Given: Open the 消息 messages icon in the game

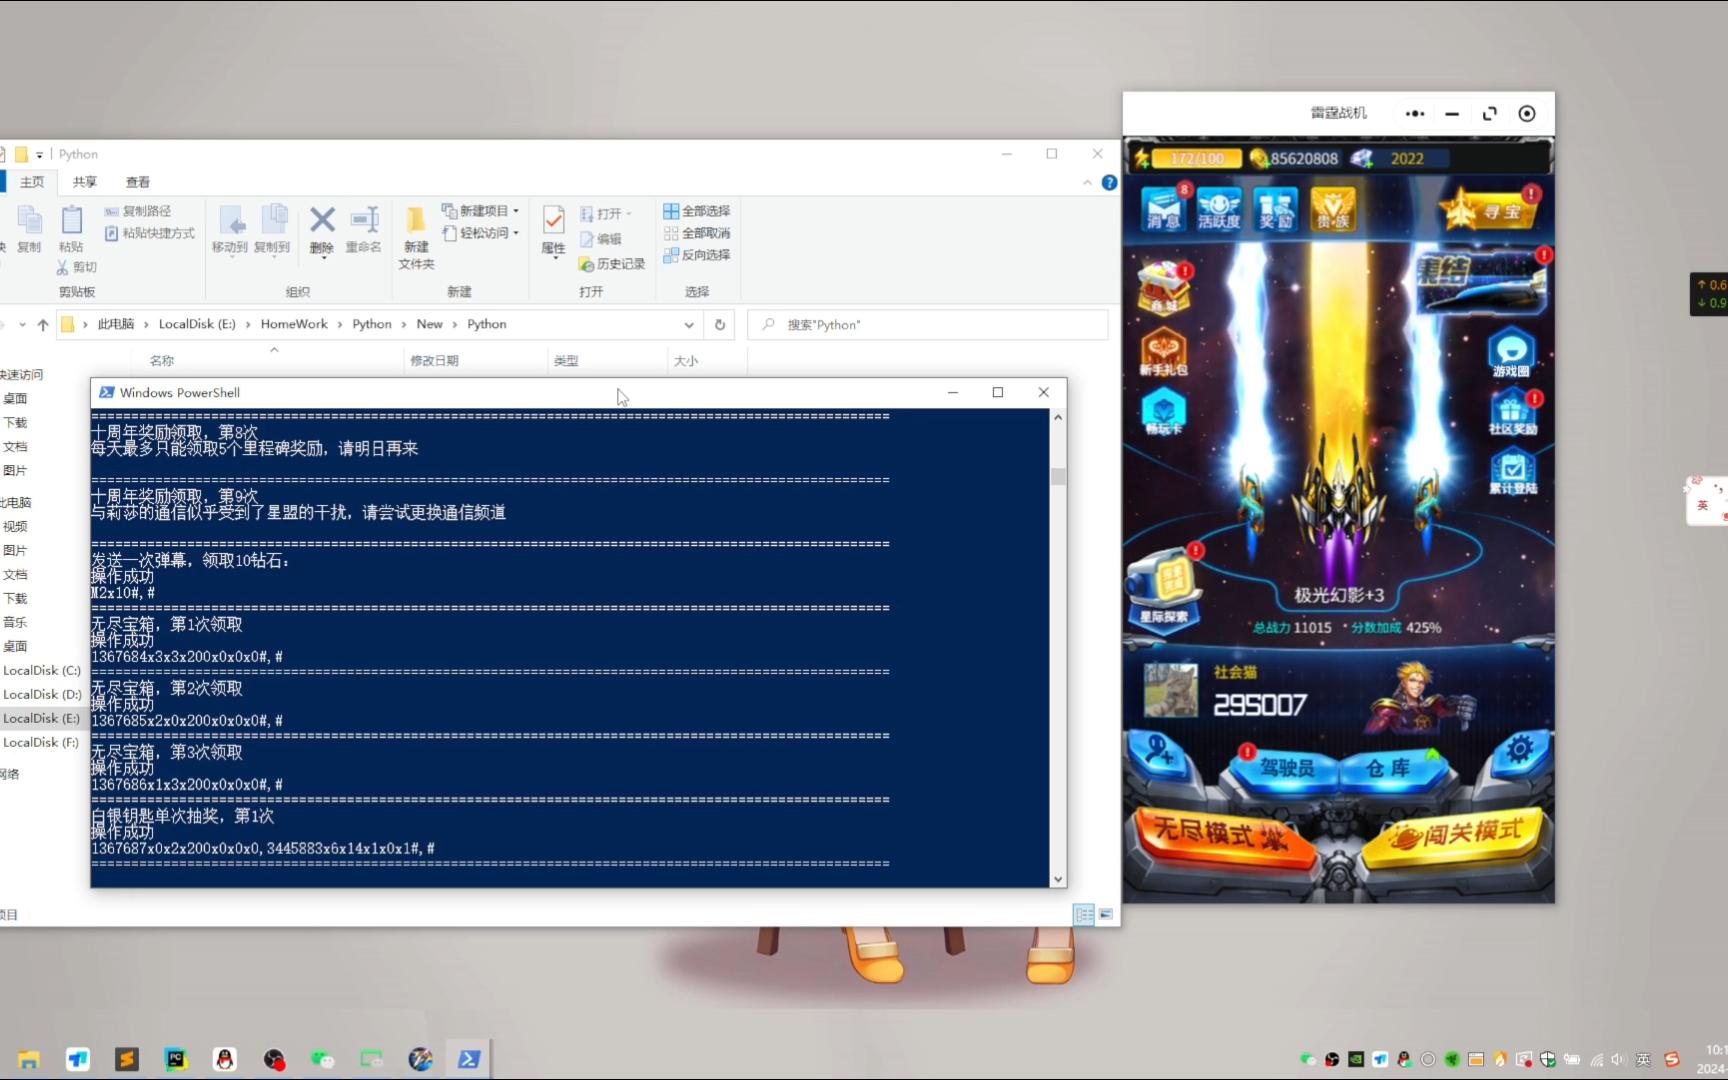Looking at the screenshot, I should (x=1163, y=208).
